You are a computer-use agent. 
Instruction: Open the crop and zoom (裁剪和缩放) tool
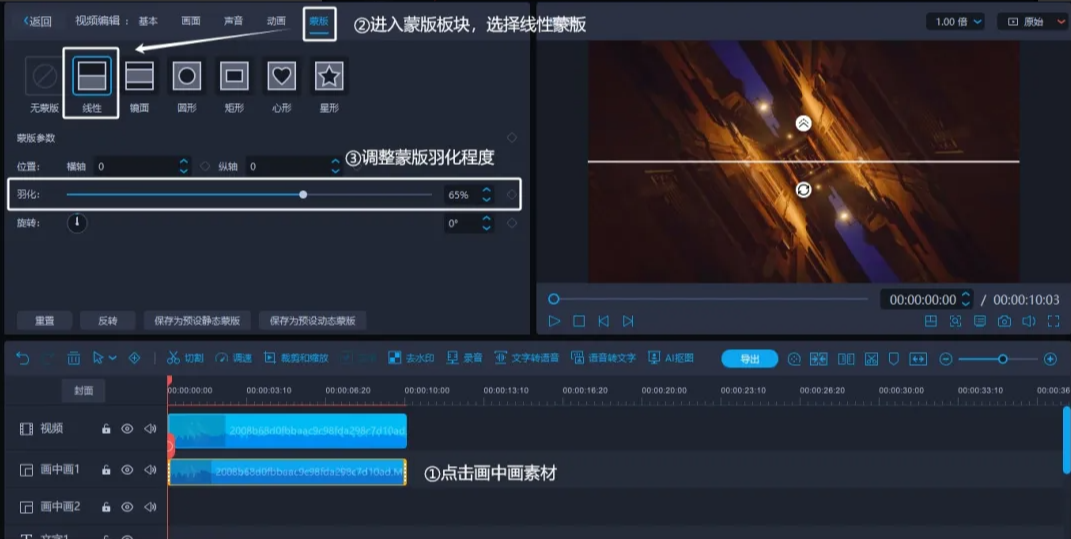(x=296, y=358)
